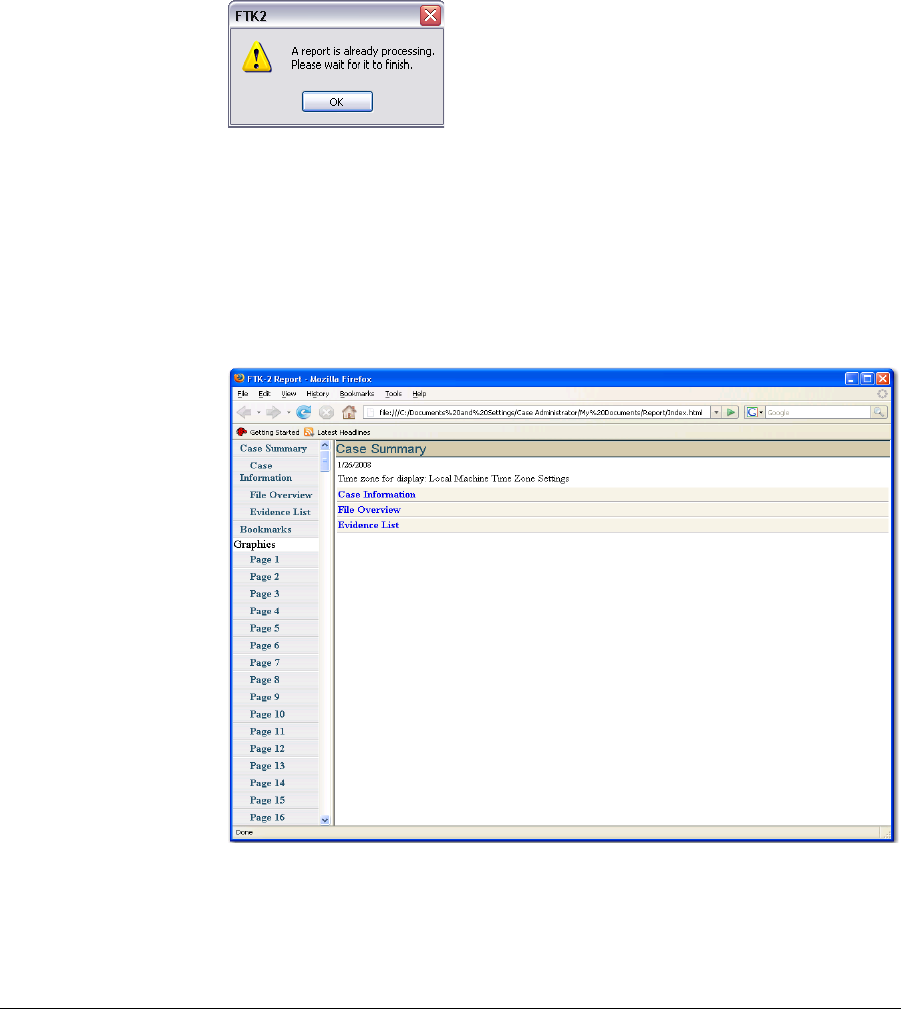Click the sidebar scrollbar thumb
The height and width of the screenshot is (1009, 901).
325,461
